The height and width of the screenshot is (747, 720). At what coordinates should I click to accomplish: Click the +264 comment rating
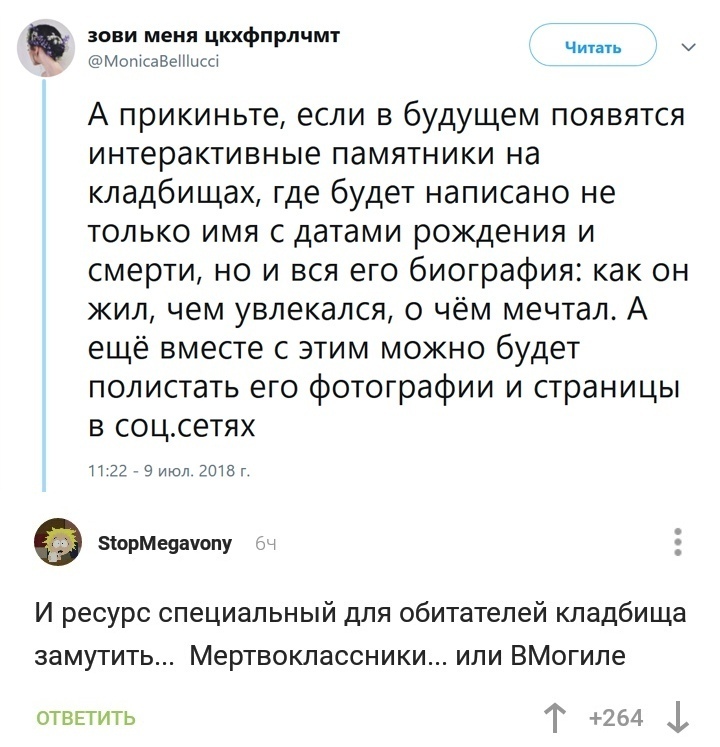tap(616, 717)
